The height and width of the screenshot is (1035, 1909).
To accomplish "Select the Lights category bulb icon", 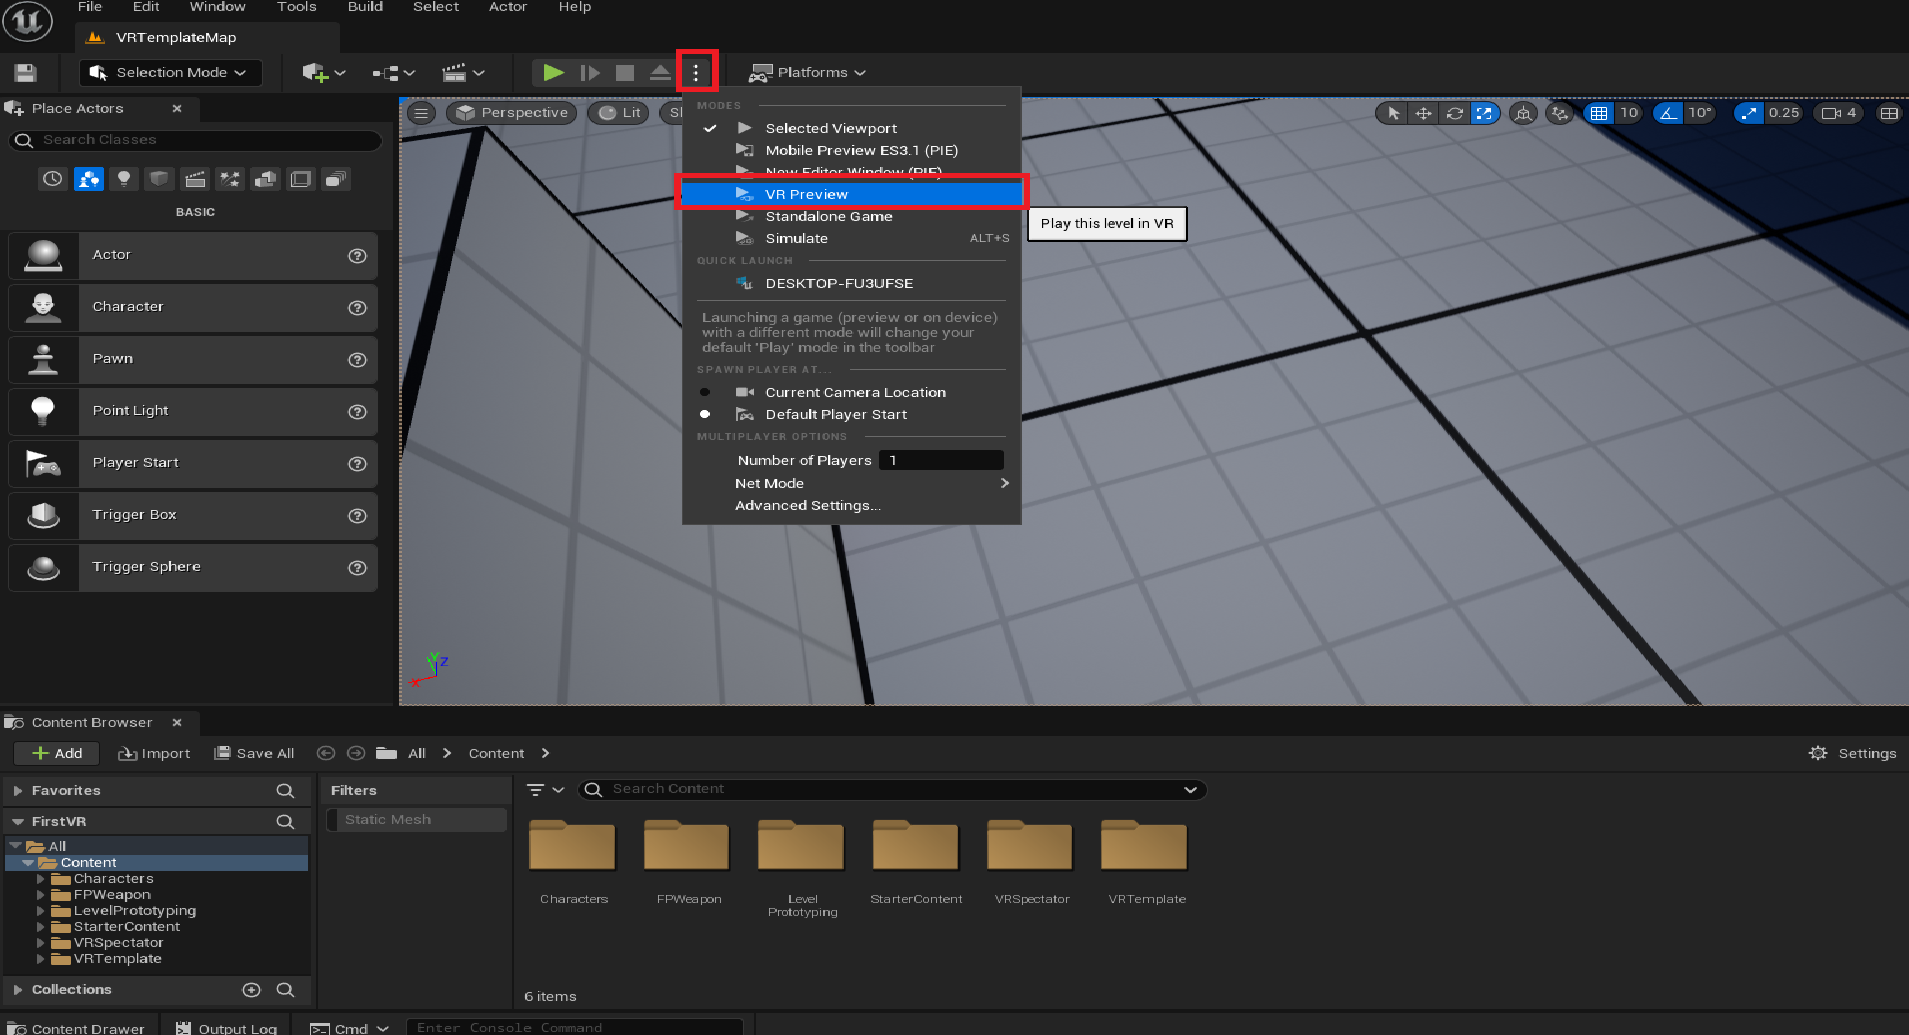I will pos(124,179).
